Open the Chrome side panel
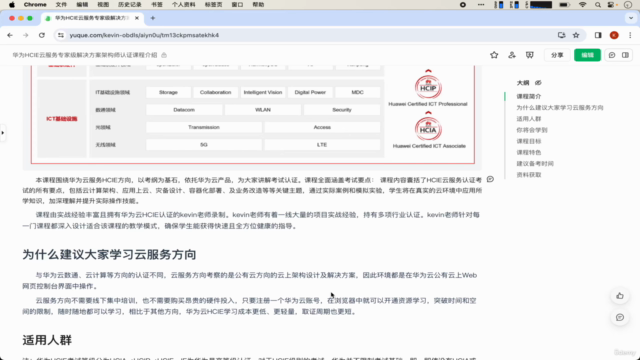Viewport: 640px width, 360px height. (x=598, y=36)
